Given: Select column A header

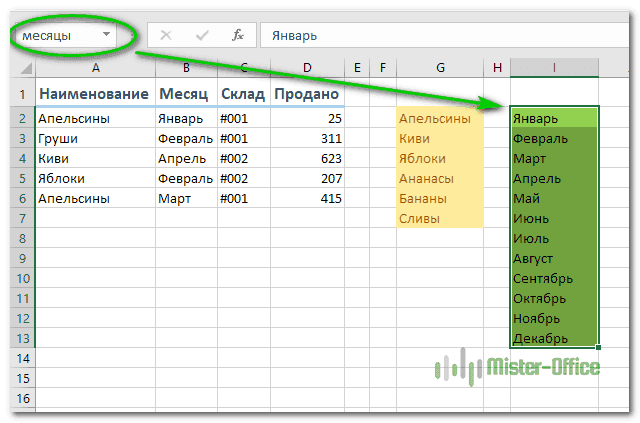Looking at the screenshot, I should point(94,68).
